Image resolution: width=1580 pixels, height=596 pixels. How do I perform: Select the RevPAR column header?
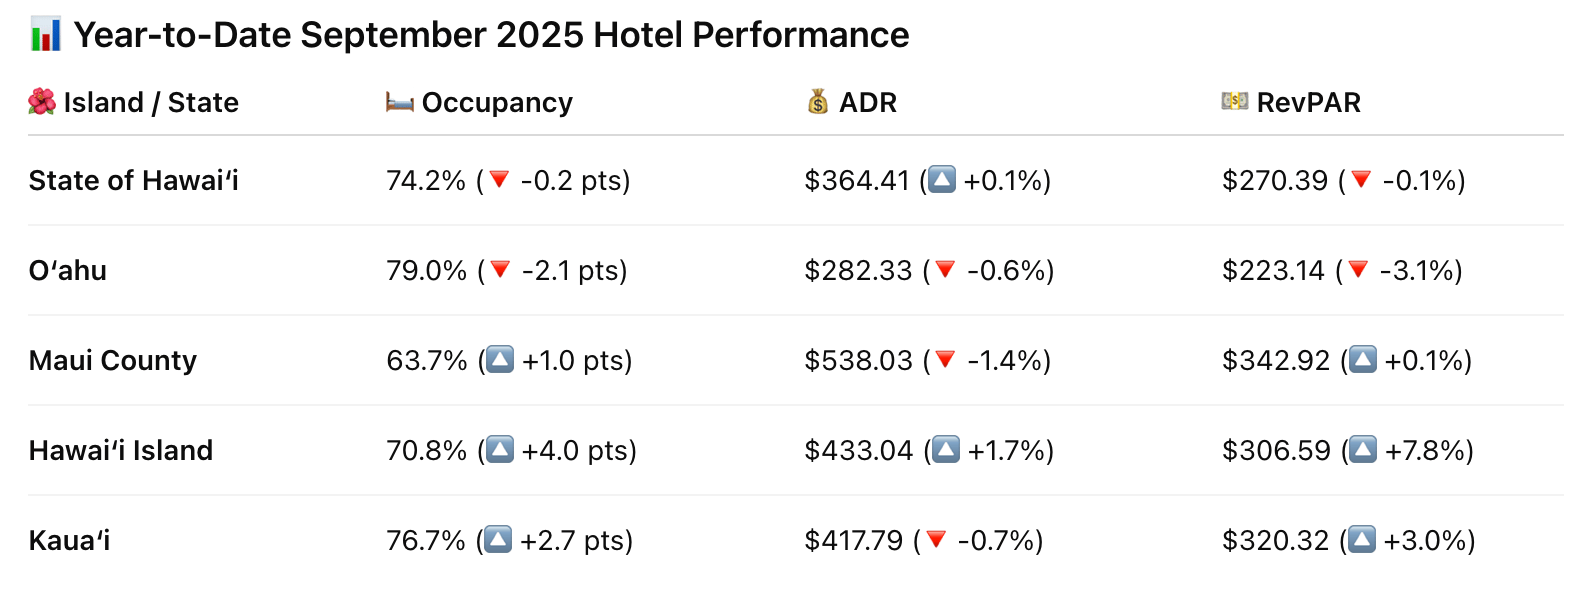1308,103
